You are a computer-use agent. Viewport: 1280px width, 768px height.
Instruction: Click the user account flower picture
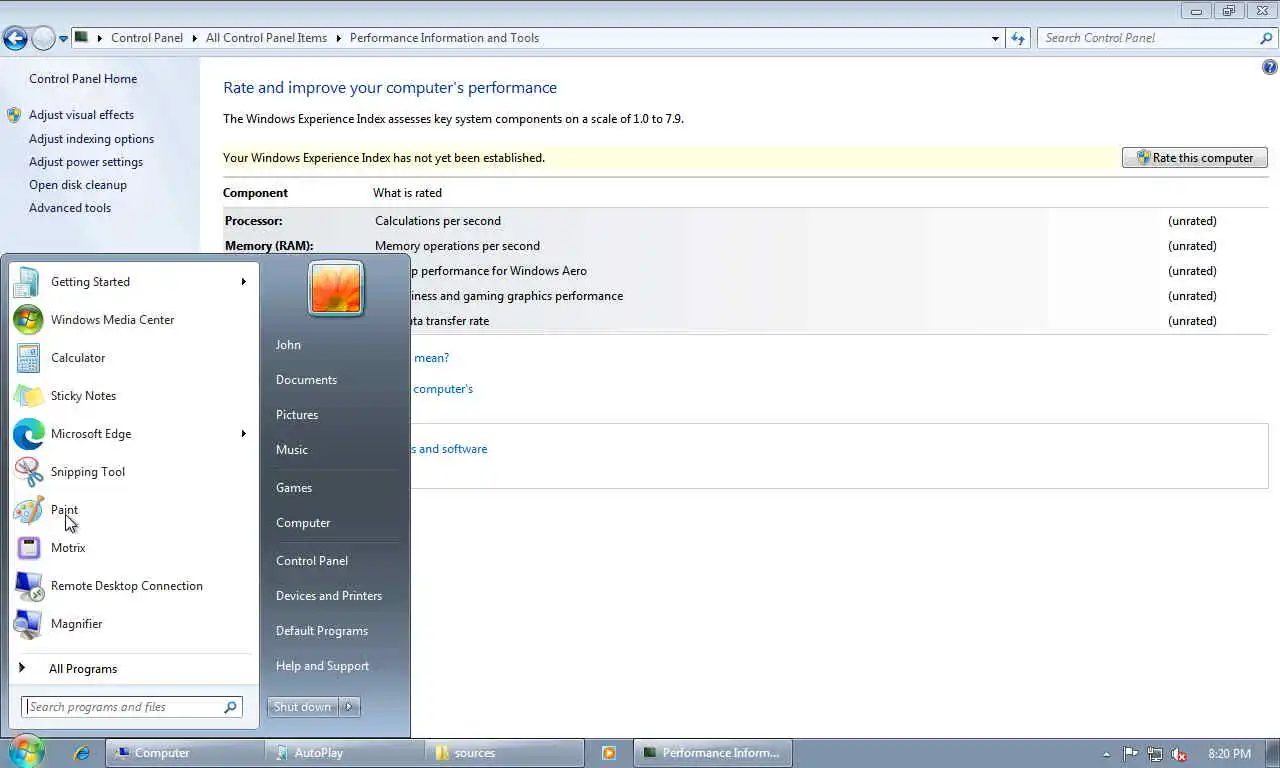[x=336, y=288]
